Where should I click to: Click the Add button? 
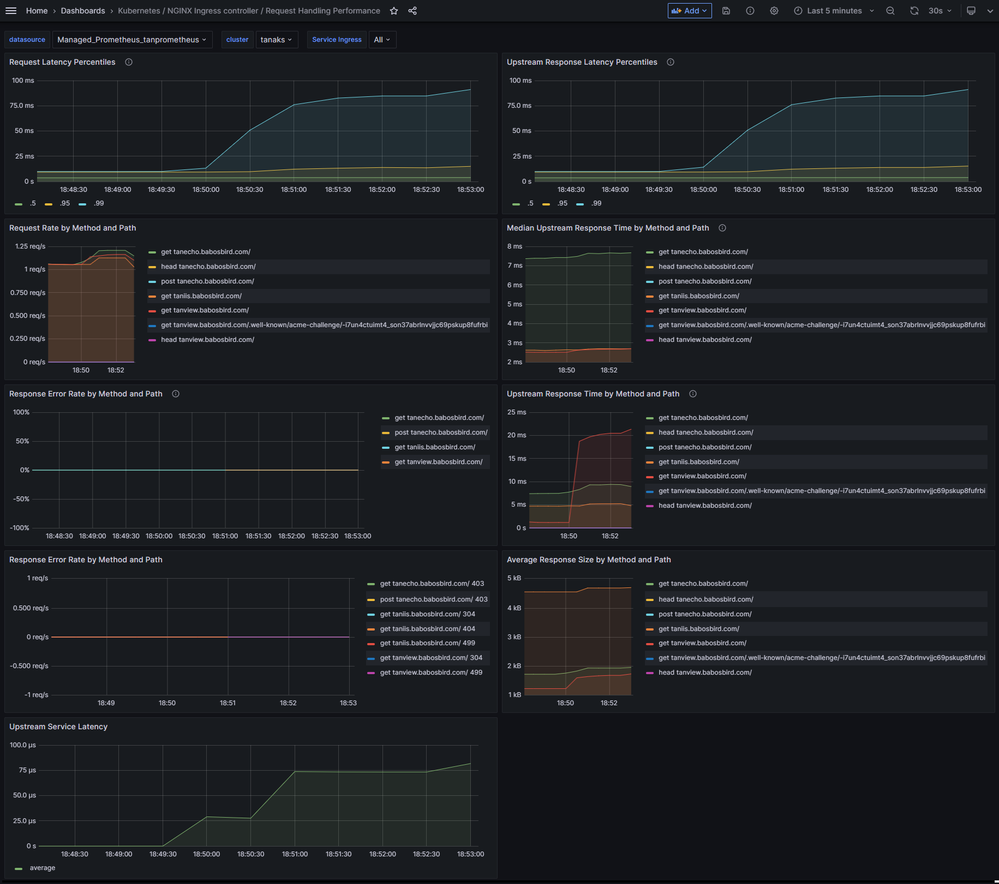point(690,11)
